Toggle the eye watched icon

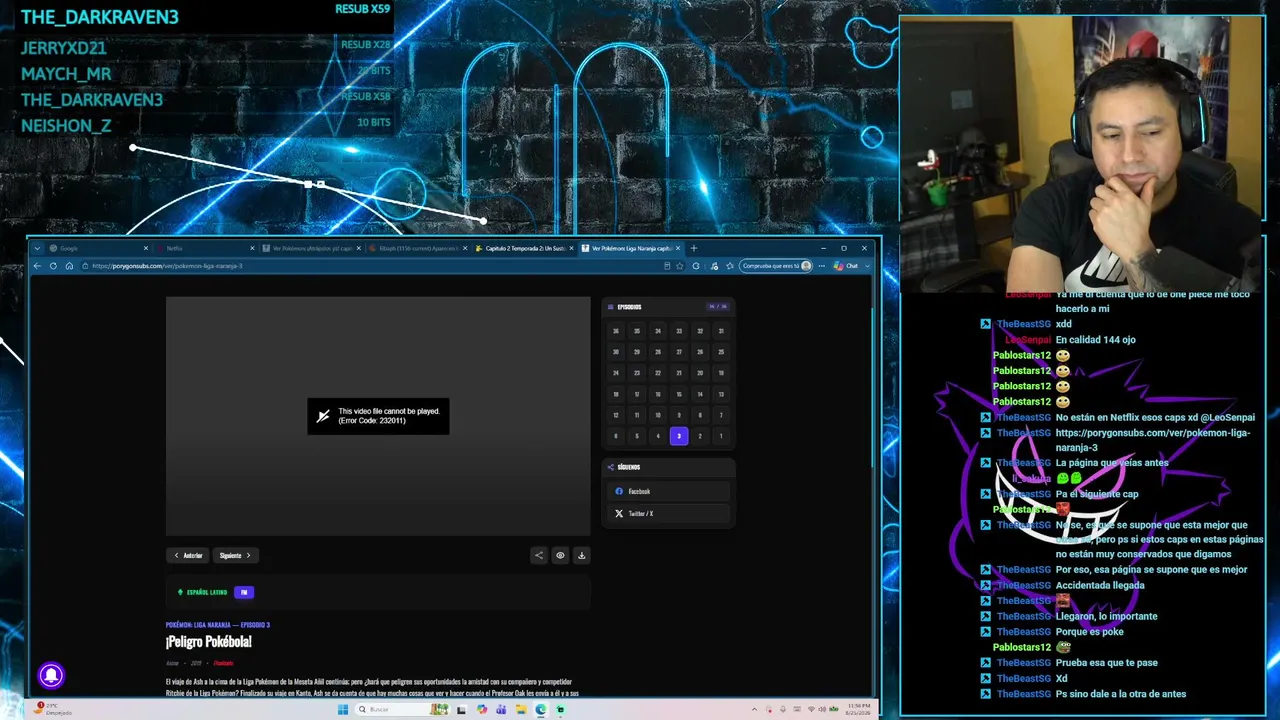560,555
